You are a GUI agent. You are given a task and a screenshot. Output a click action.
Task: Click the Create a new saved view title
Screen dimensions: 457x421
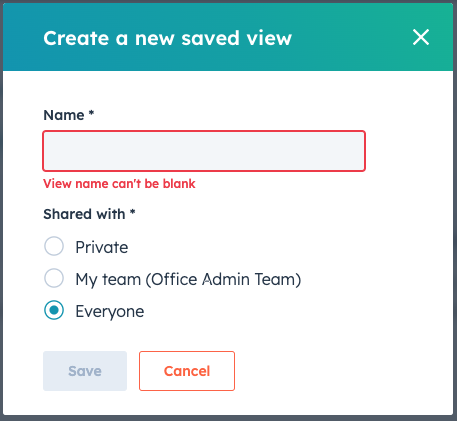[x=168, y=38]
